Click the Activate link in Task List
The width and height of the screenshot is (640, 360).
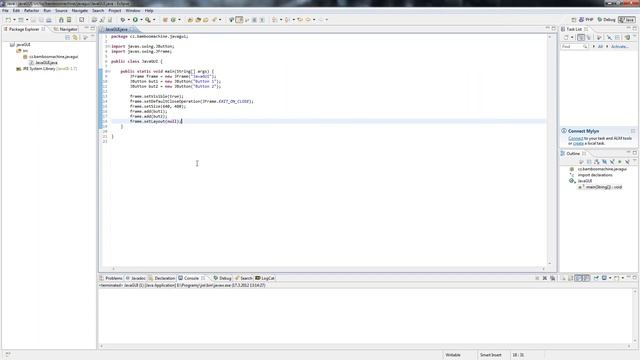pos(619,47)
